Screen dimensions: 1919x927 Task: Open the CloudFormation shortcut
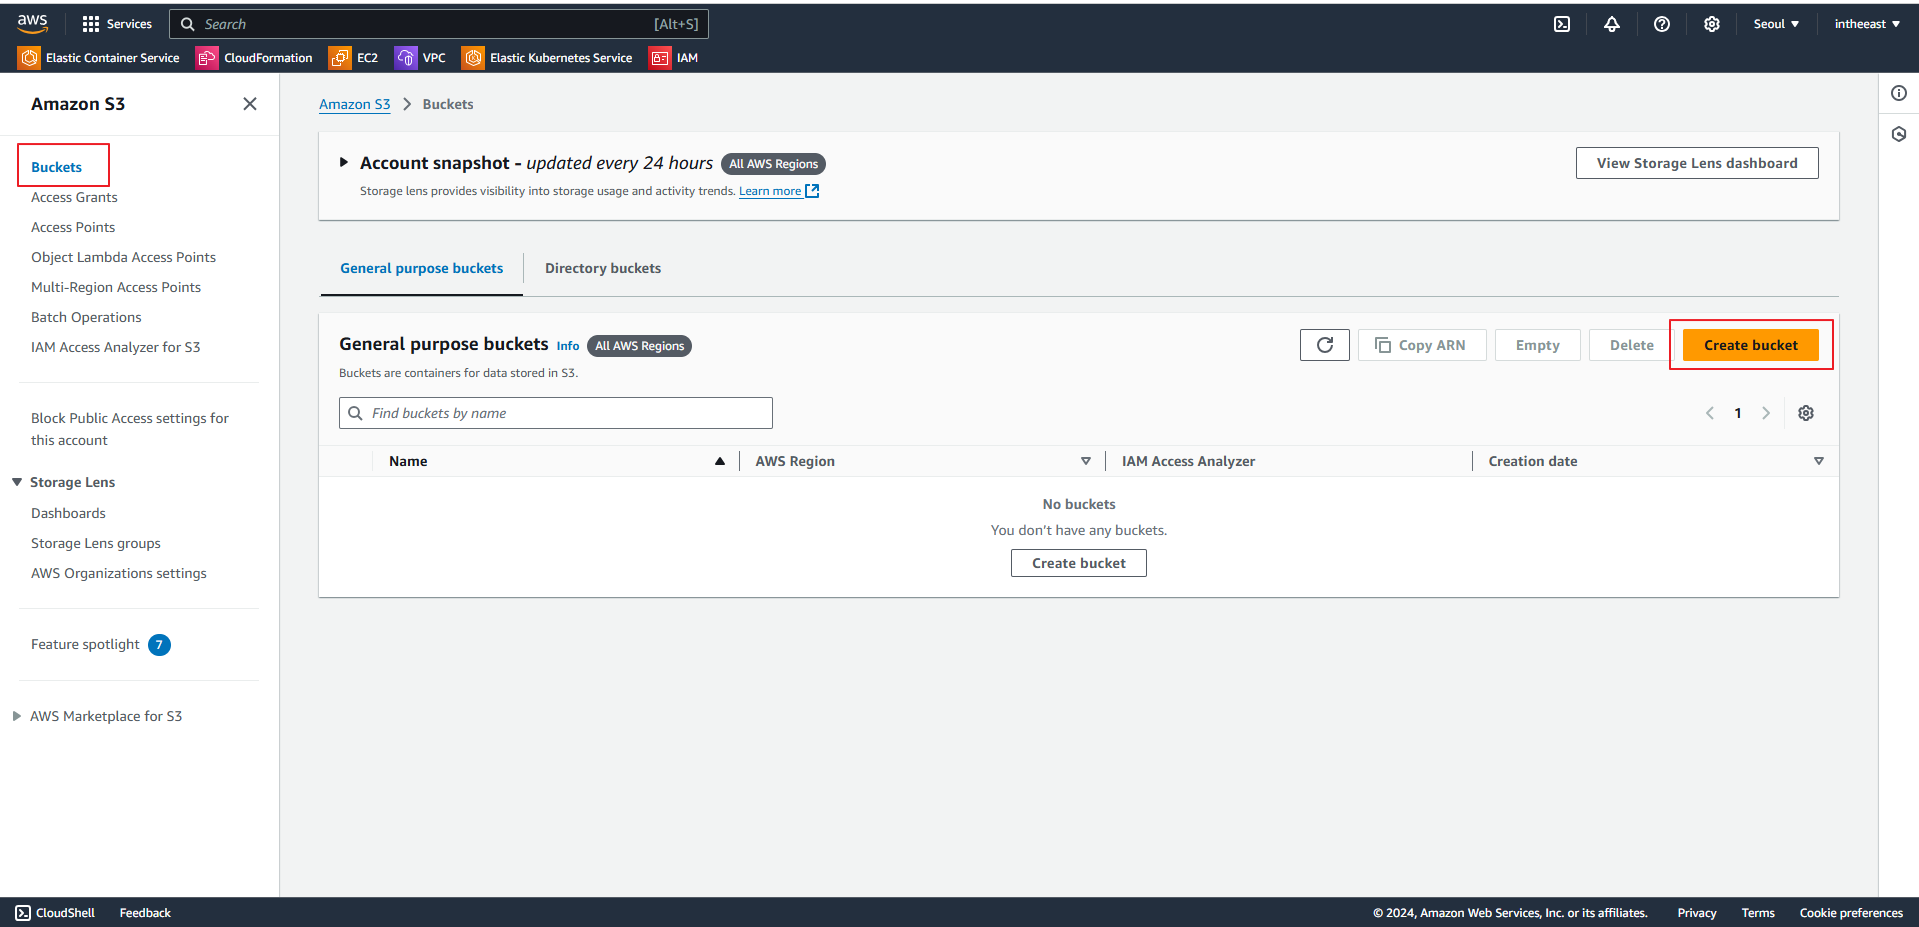pos(255,58)
